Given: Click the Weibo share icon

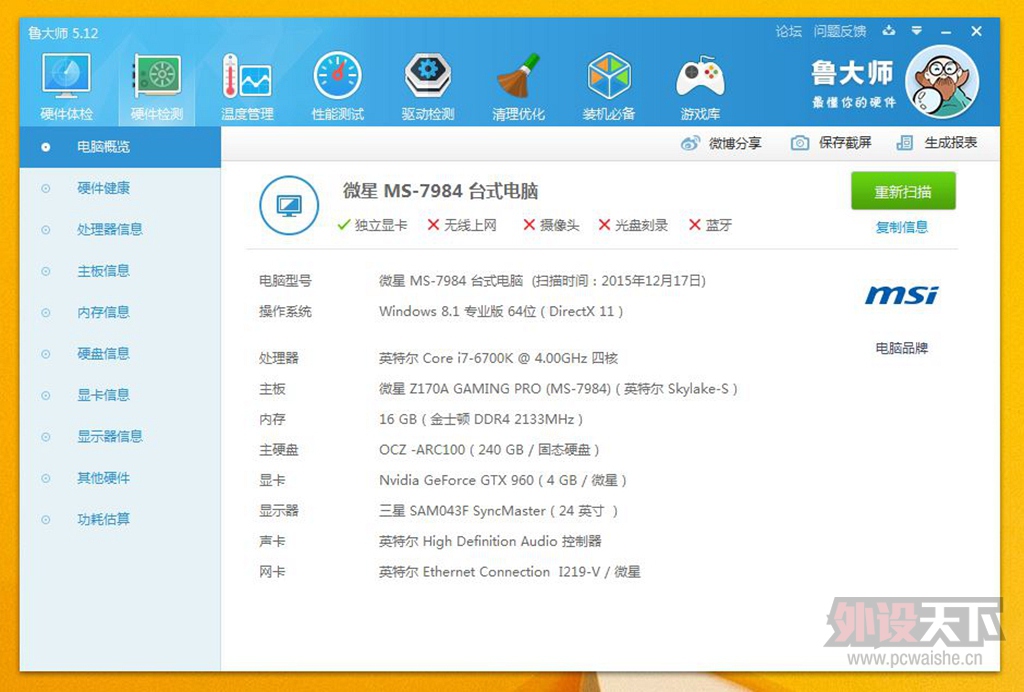Looking at the screenshot, I should [690, 143].
